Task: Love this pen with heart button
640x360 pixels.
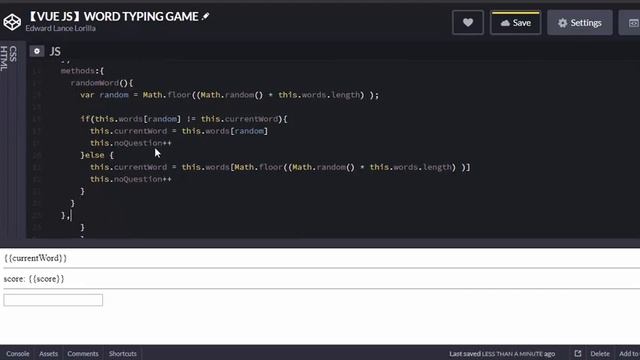Action: pyautogui.click(x=468, y=22)
